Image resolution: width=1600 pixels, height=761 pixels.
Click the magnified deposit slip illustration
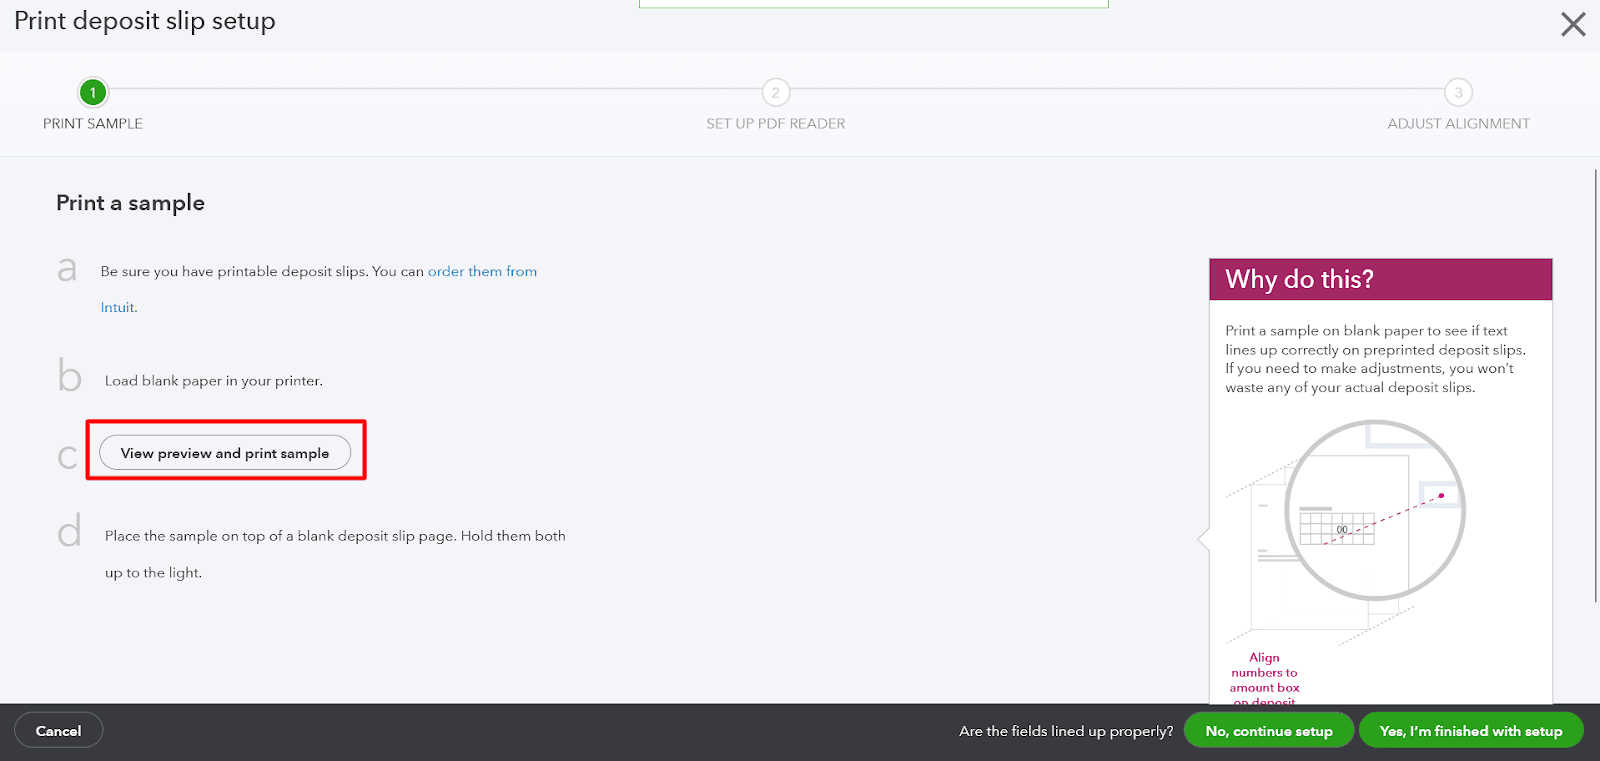click(x=1374, y=510)
